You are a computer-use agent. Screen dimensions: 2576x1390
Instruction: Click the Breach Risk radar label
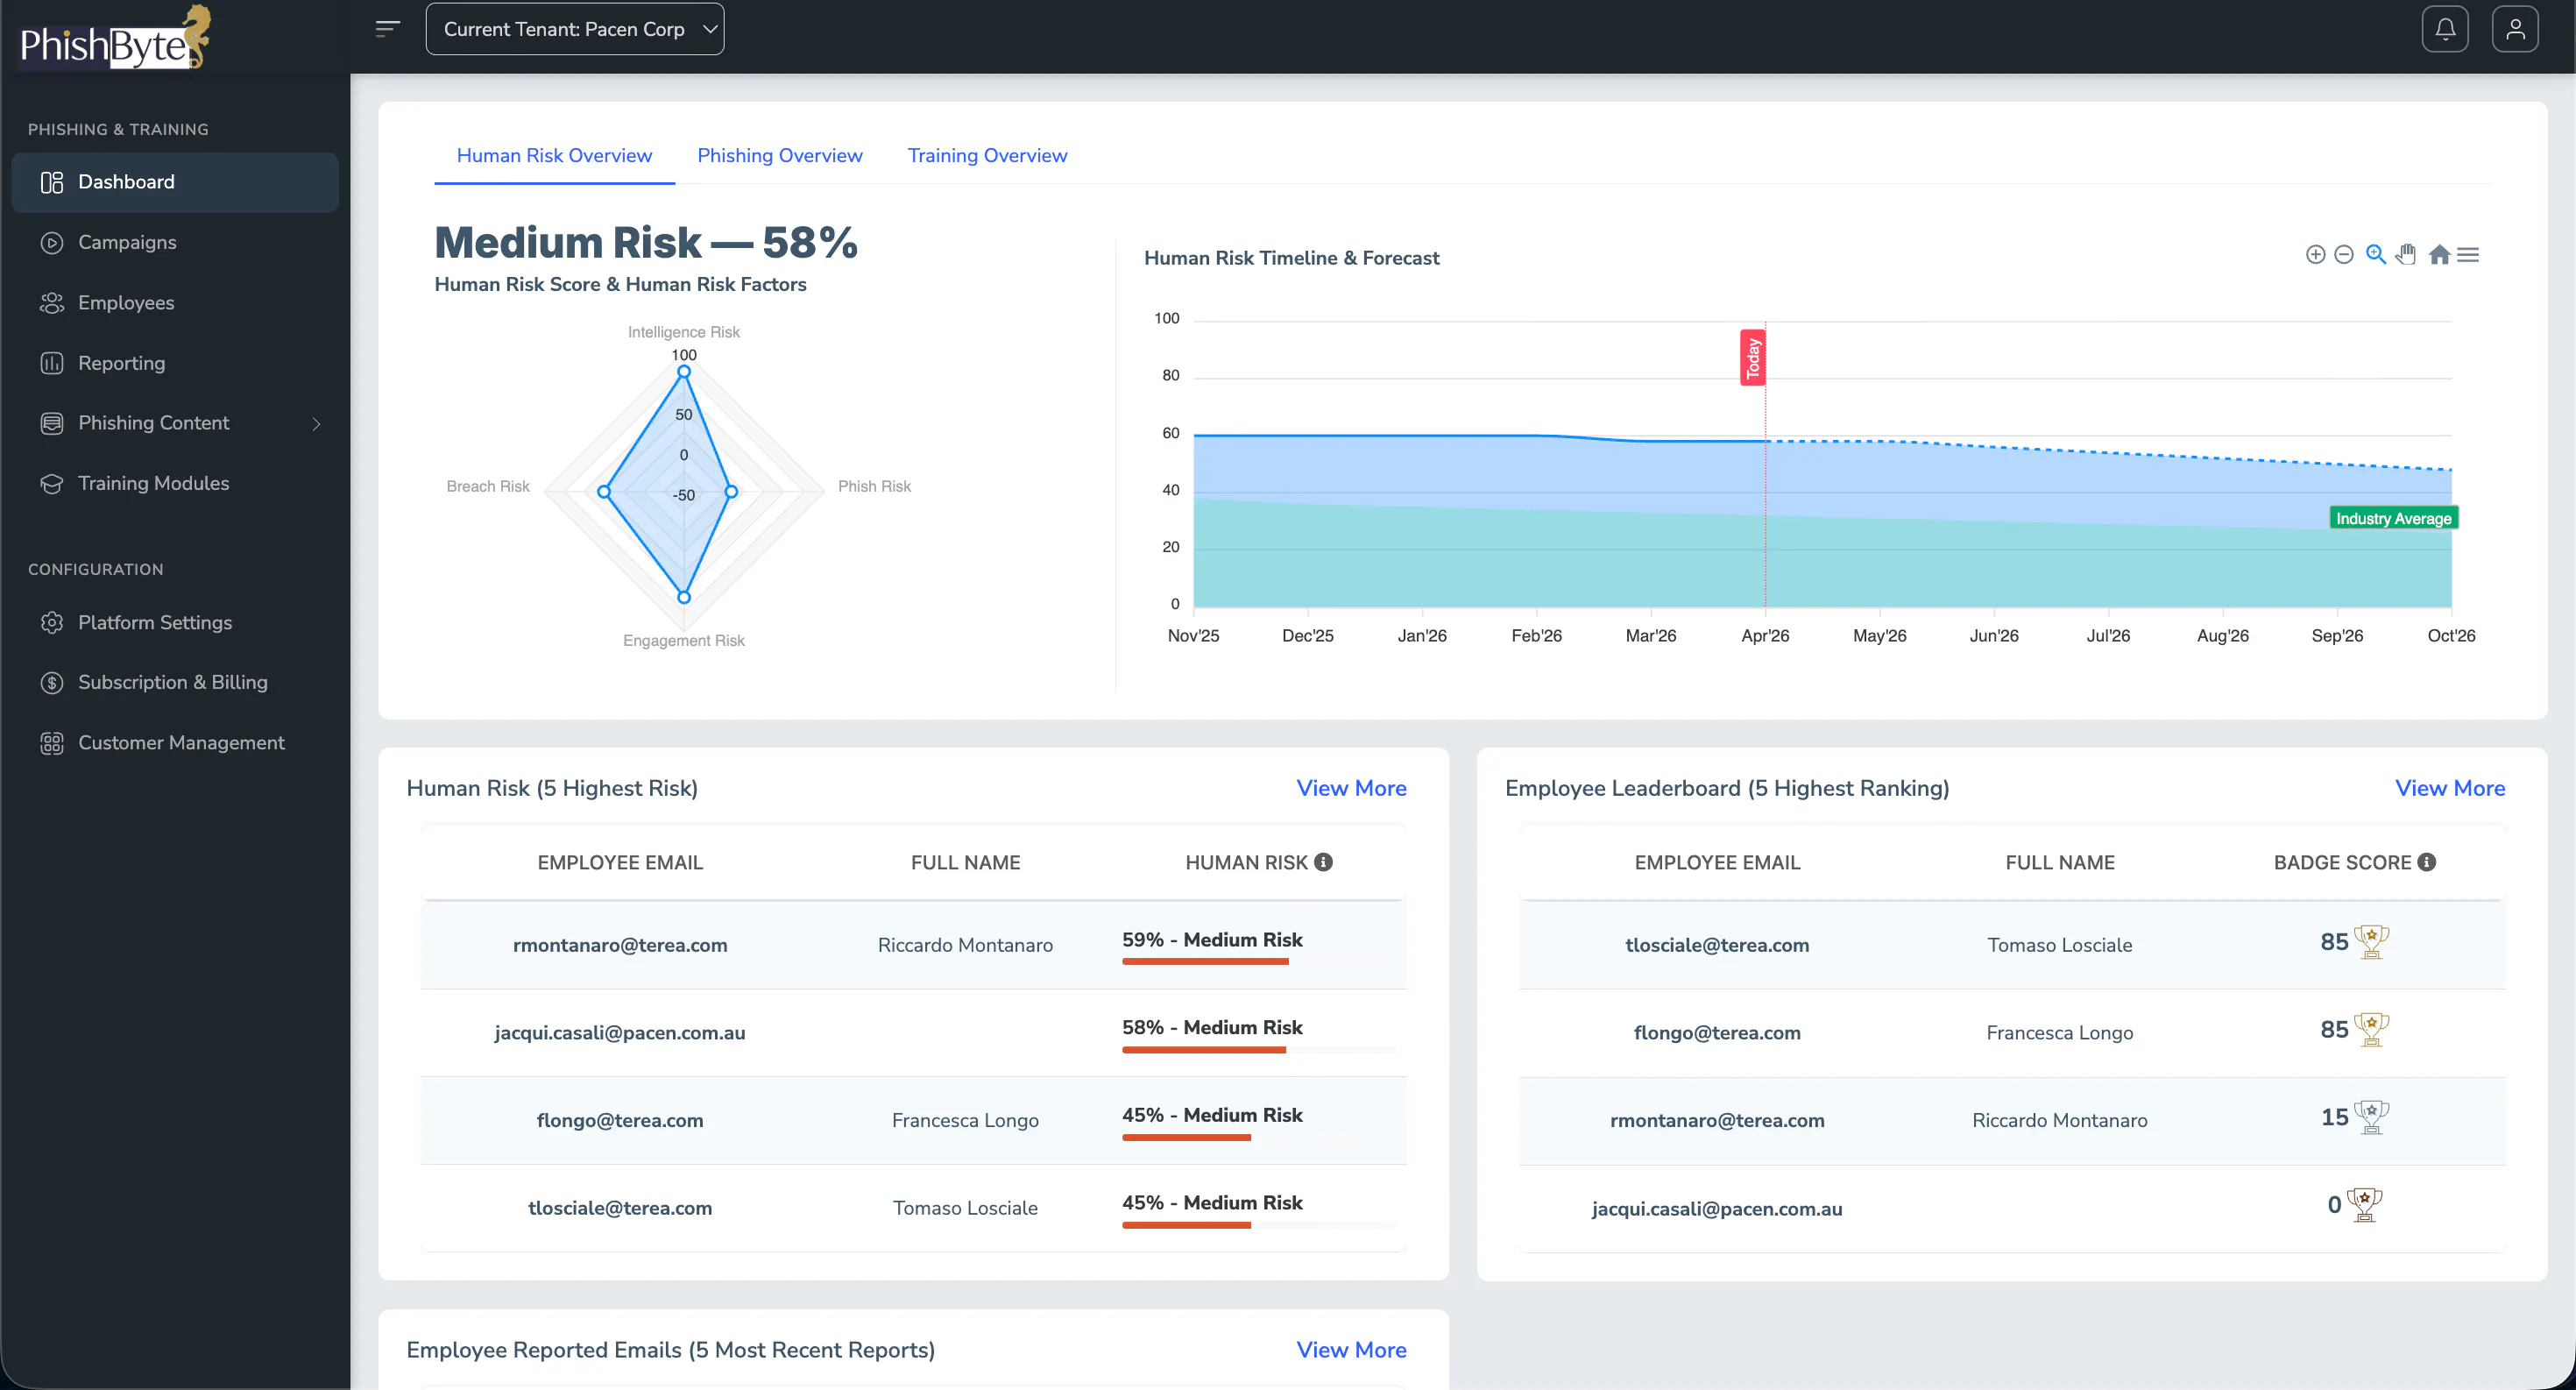point(488,486)
